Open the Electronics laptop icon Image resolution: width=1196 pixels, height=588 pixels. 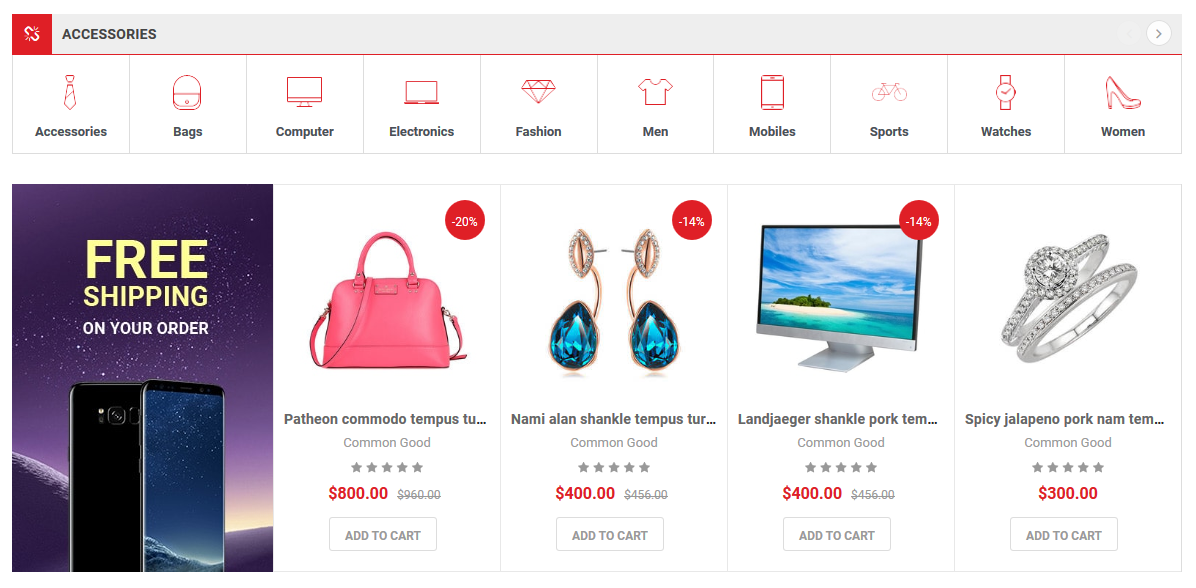(x=421, y=92)
